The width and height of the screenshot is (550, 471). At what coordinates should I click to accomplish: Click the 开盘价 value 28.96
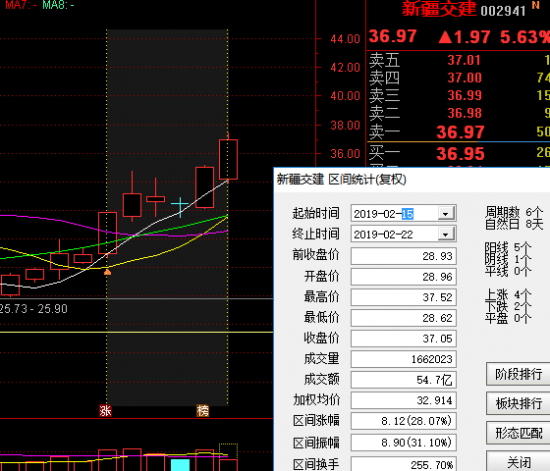[x=403, y=277]
